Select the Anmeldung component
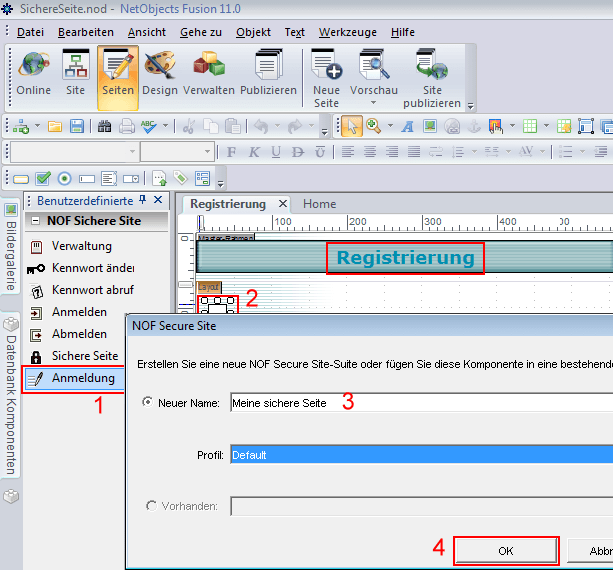Screen dimensions: 613x570 pos(74,378)
